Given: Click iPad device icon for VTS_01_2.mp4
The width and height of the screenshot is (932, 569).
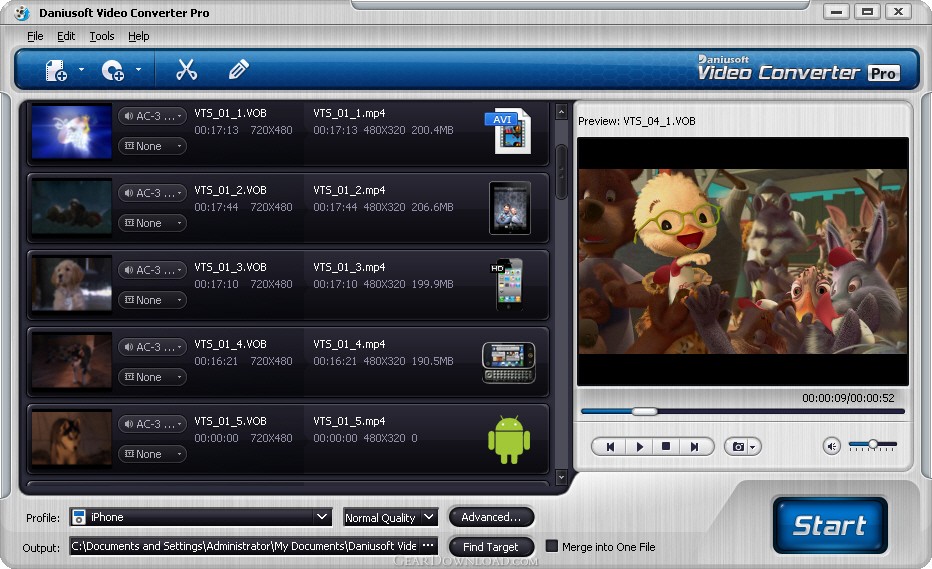Looking at the screenshot, I should (509, 208).
